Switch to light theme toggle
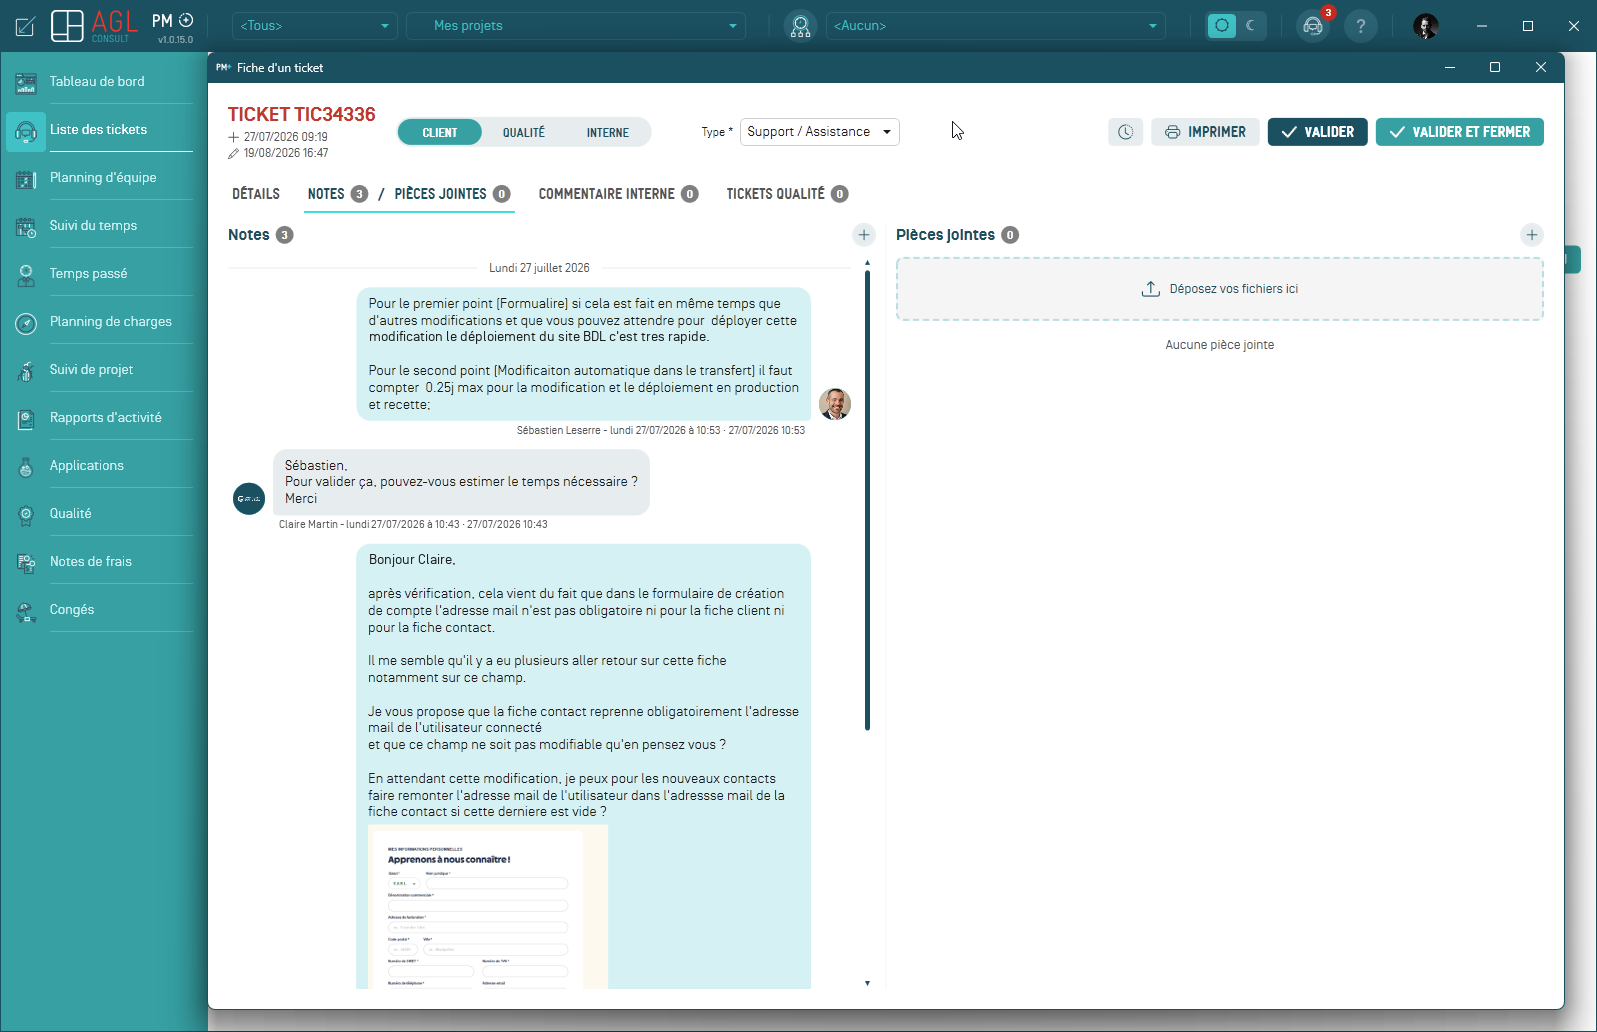The image size is (1597, 1032). click(1222, 26)
